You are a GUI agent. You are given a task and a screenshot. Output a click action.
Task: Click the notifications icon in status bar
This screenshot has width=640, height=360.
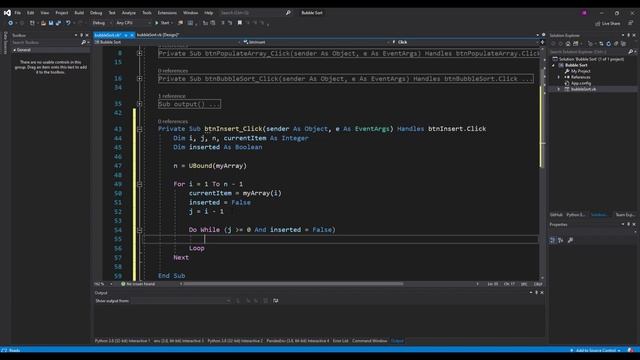click(631, 350)
